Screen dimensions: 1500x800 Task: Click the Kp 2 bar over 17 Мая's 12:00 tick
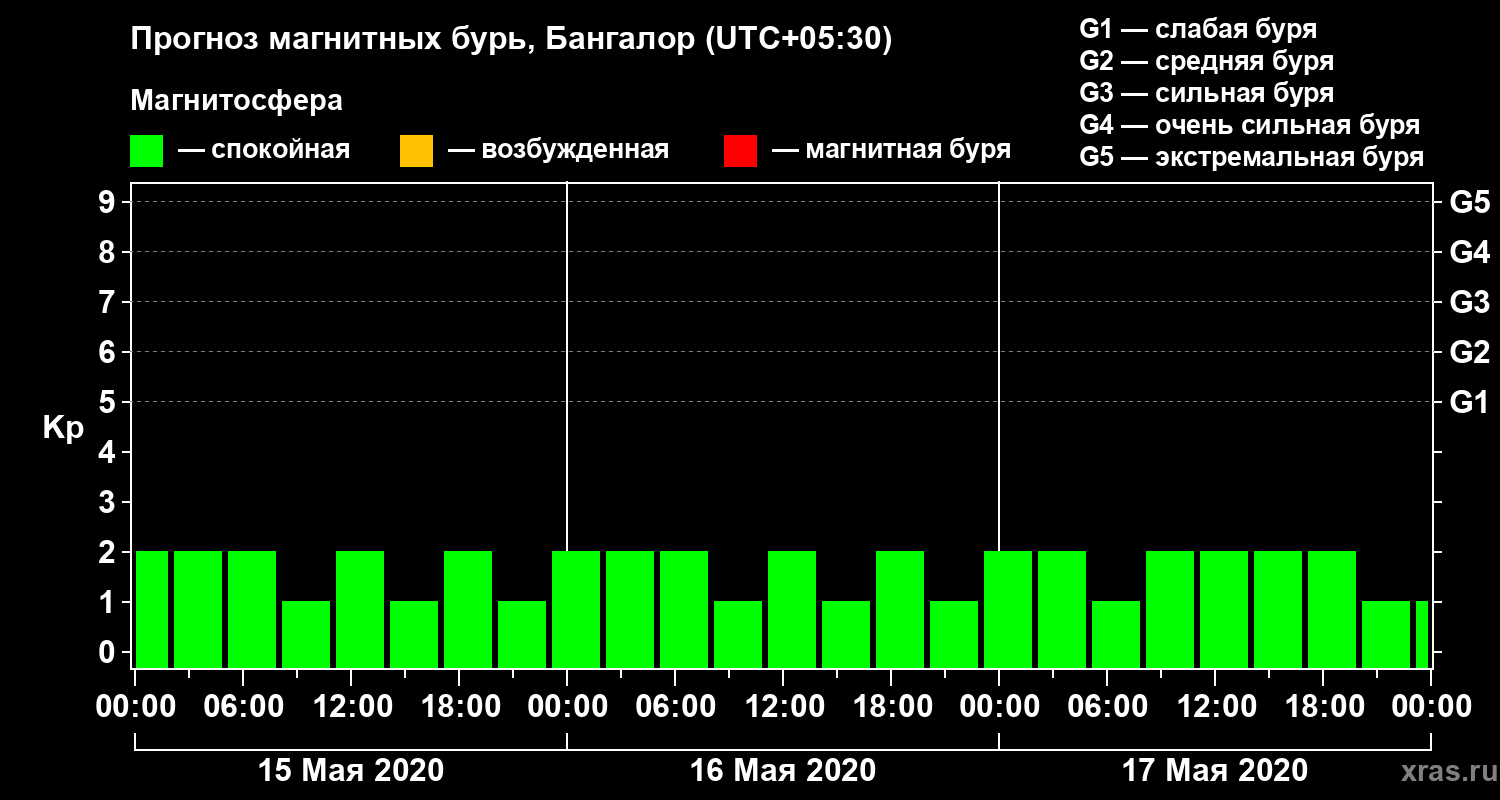(x=1224, y=609)
